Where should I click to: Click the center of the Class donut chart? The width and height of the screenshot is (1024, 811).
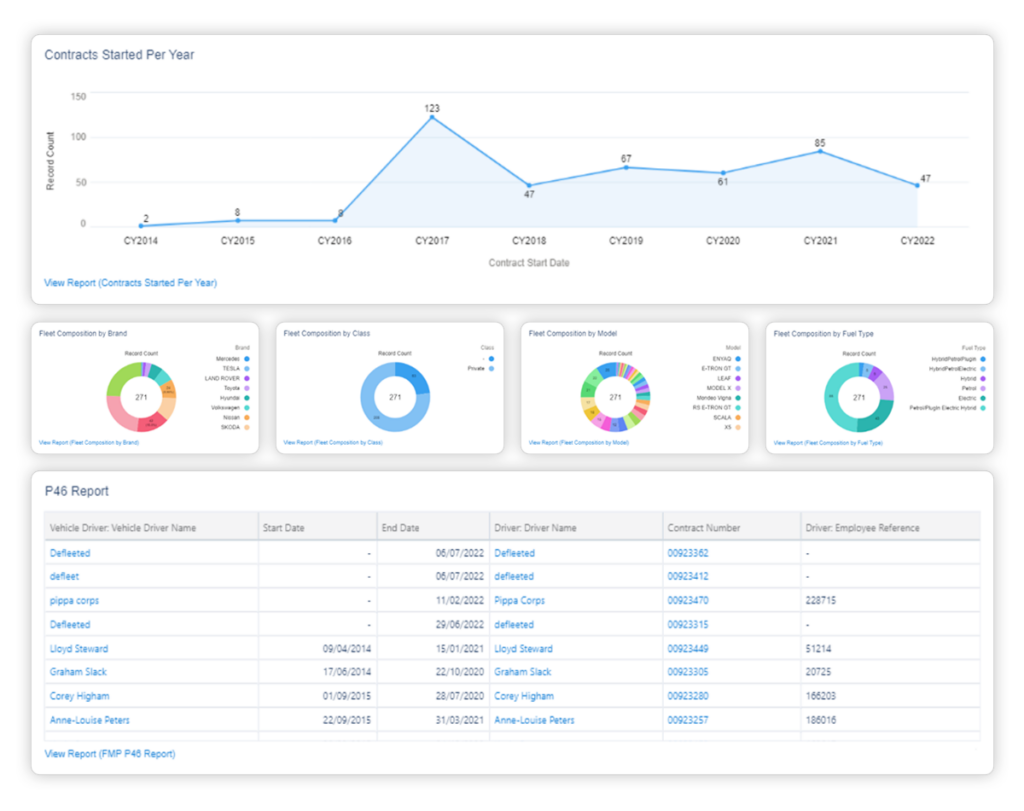[x=395, y=398]
